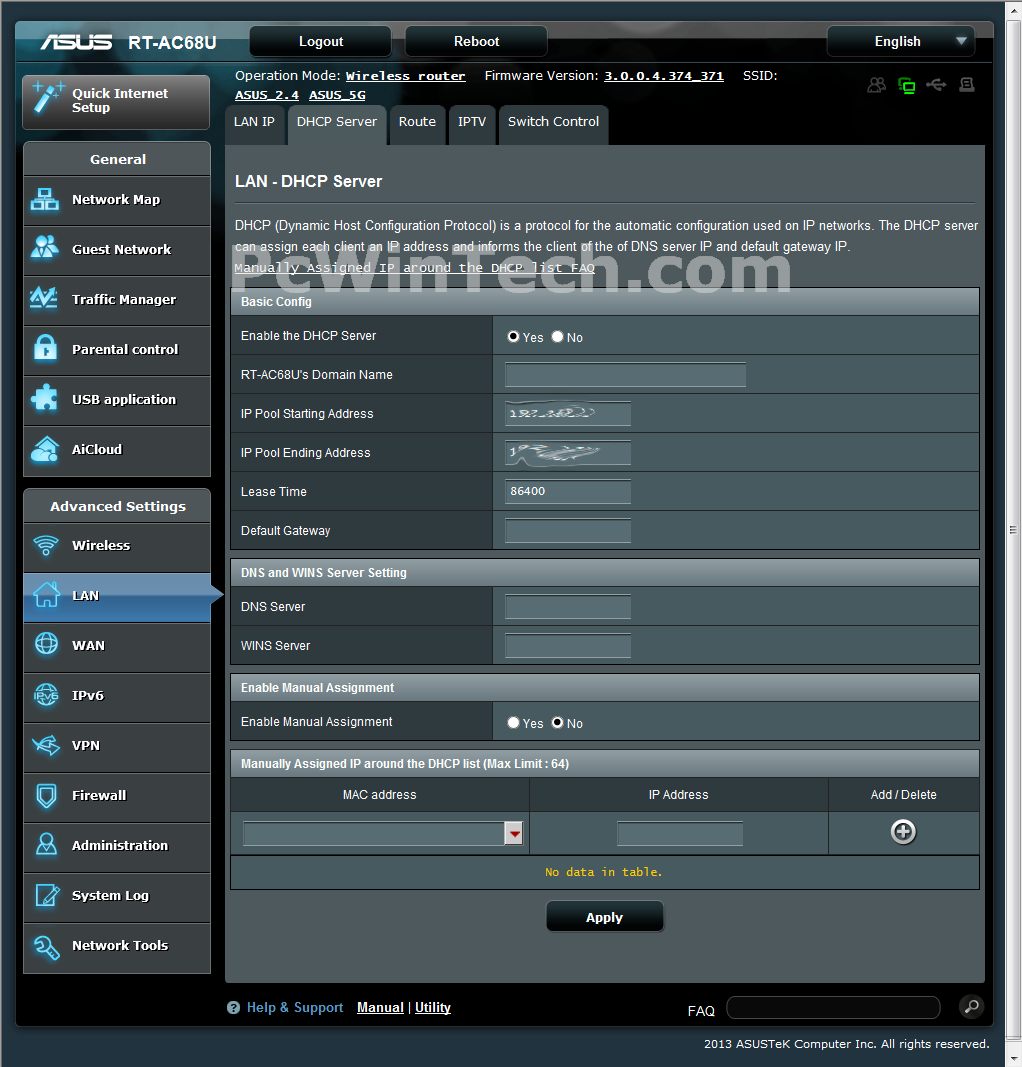Click the RT-AC68U's Domain Name field
1022x1067 pixels.
point(625,374)
